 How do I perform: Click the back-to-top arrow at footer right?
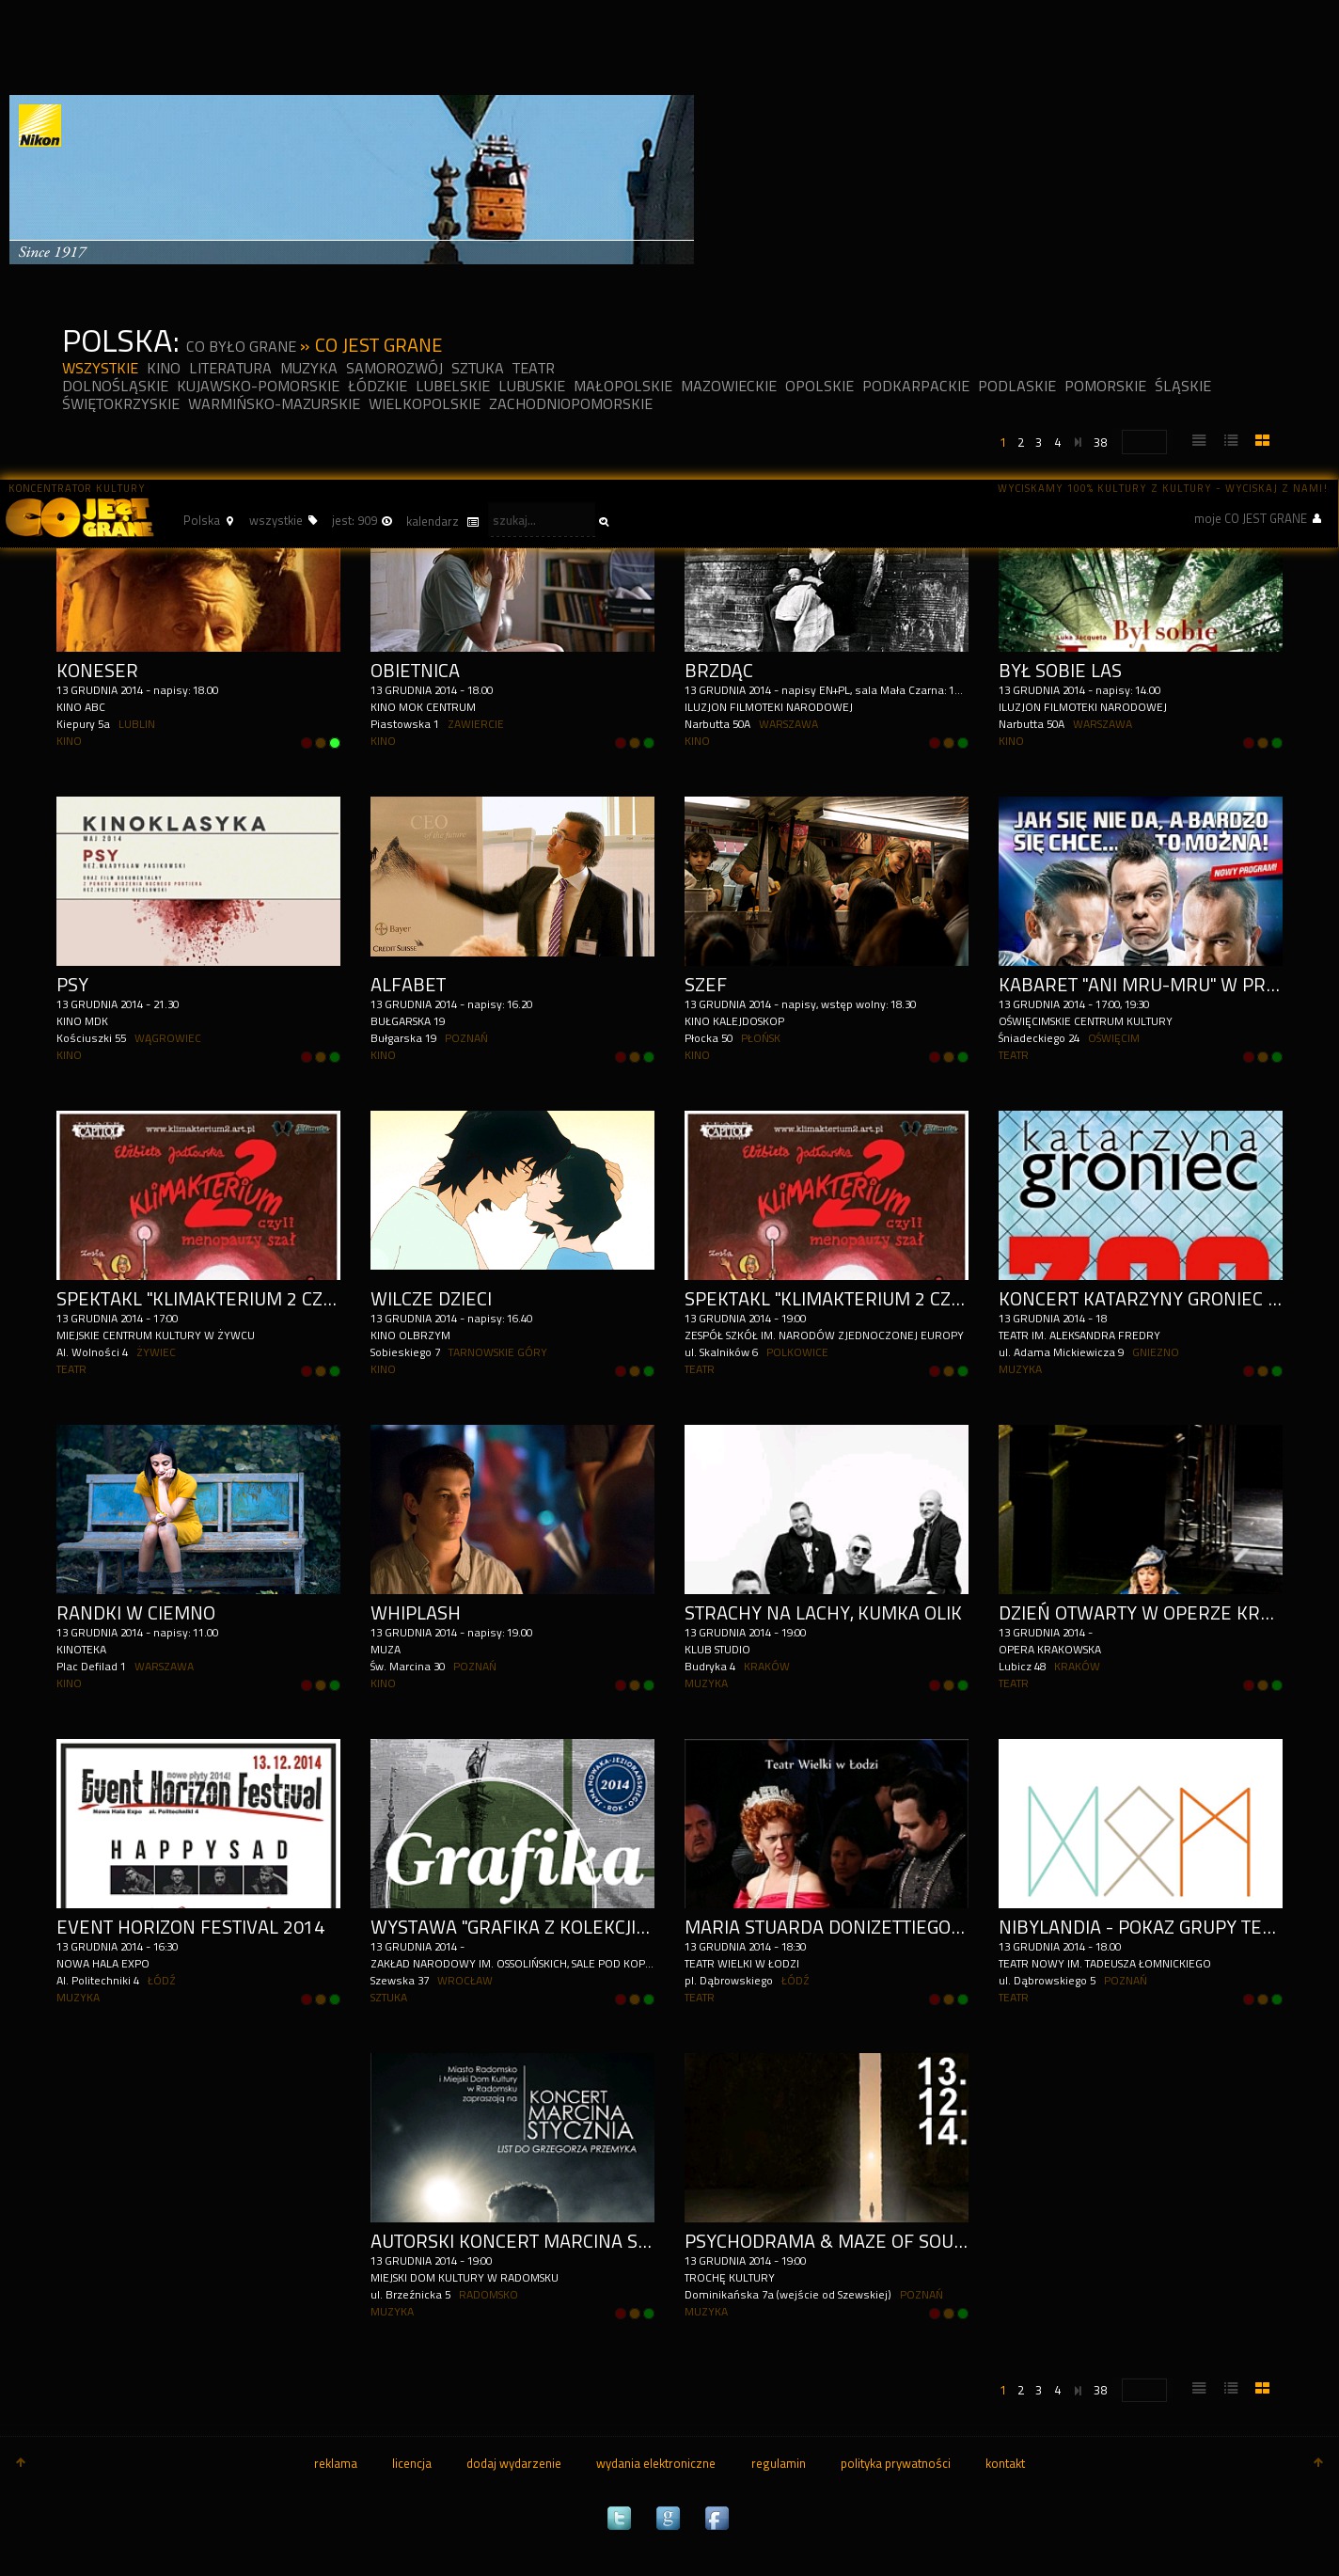coord(1318,2462)
